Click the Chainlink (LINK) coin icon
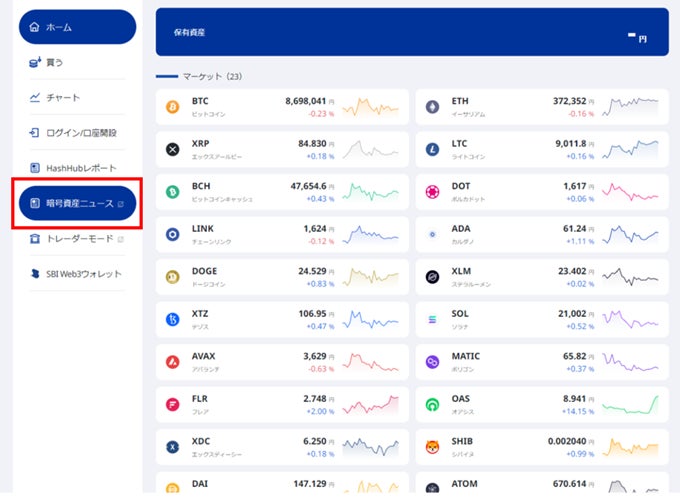 click(x=172, y=234)
